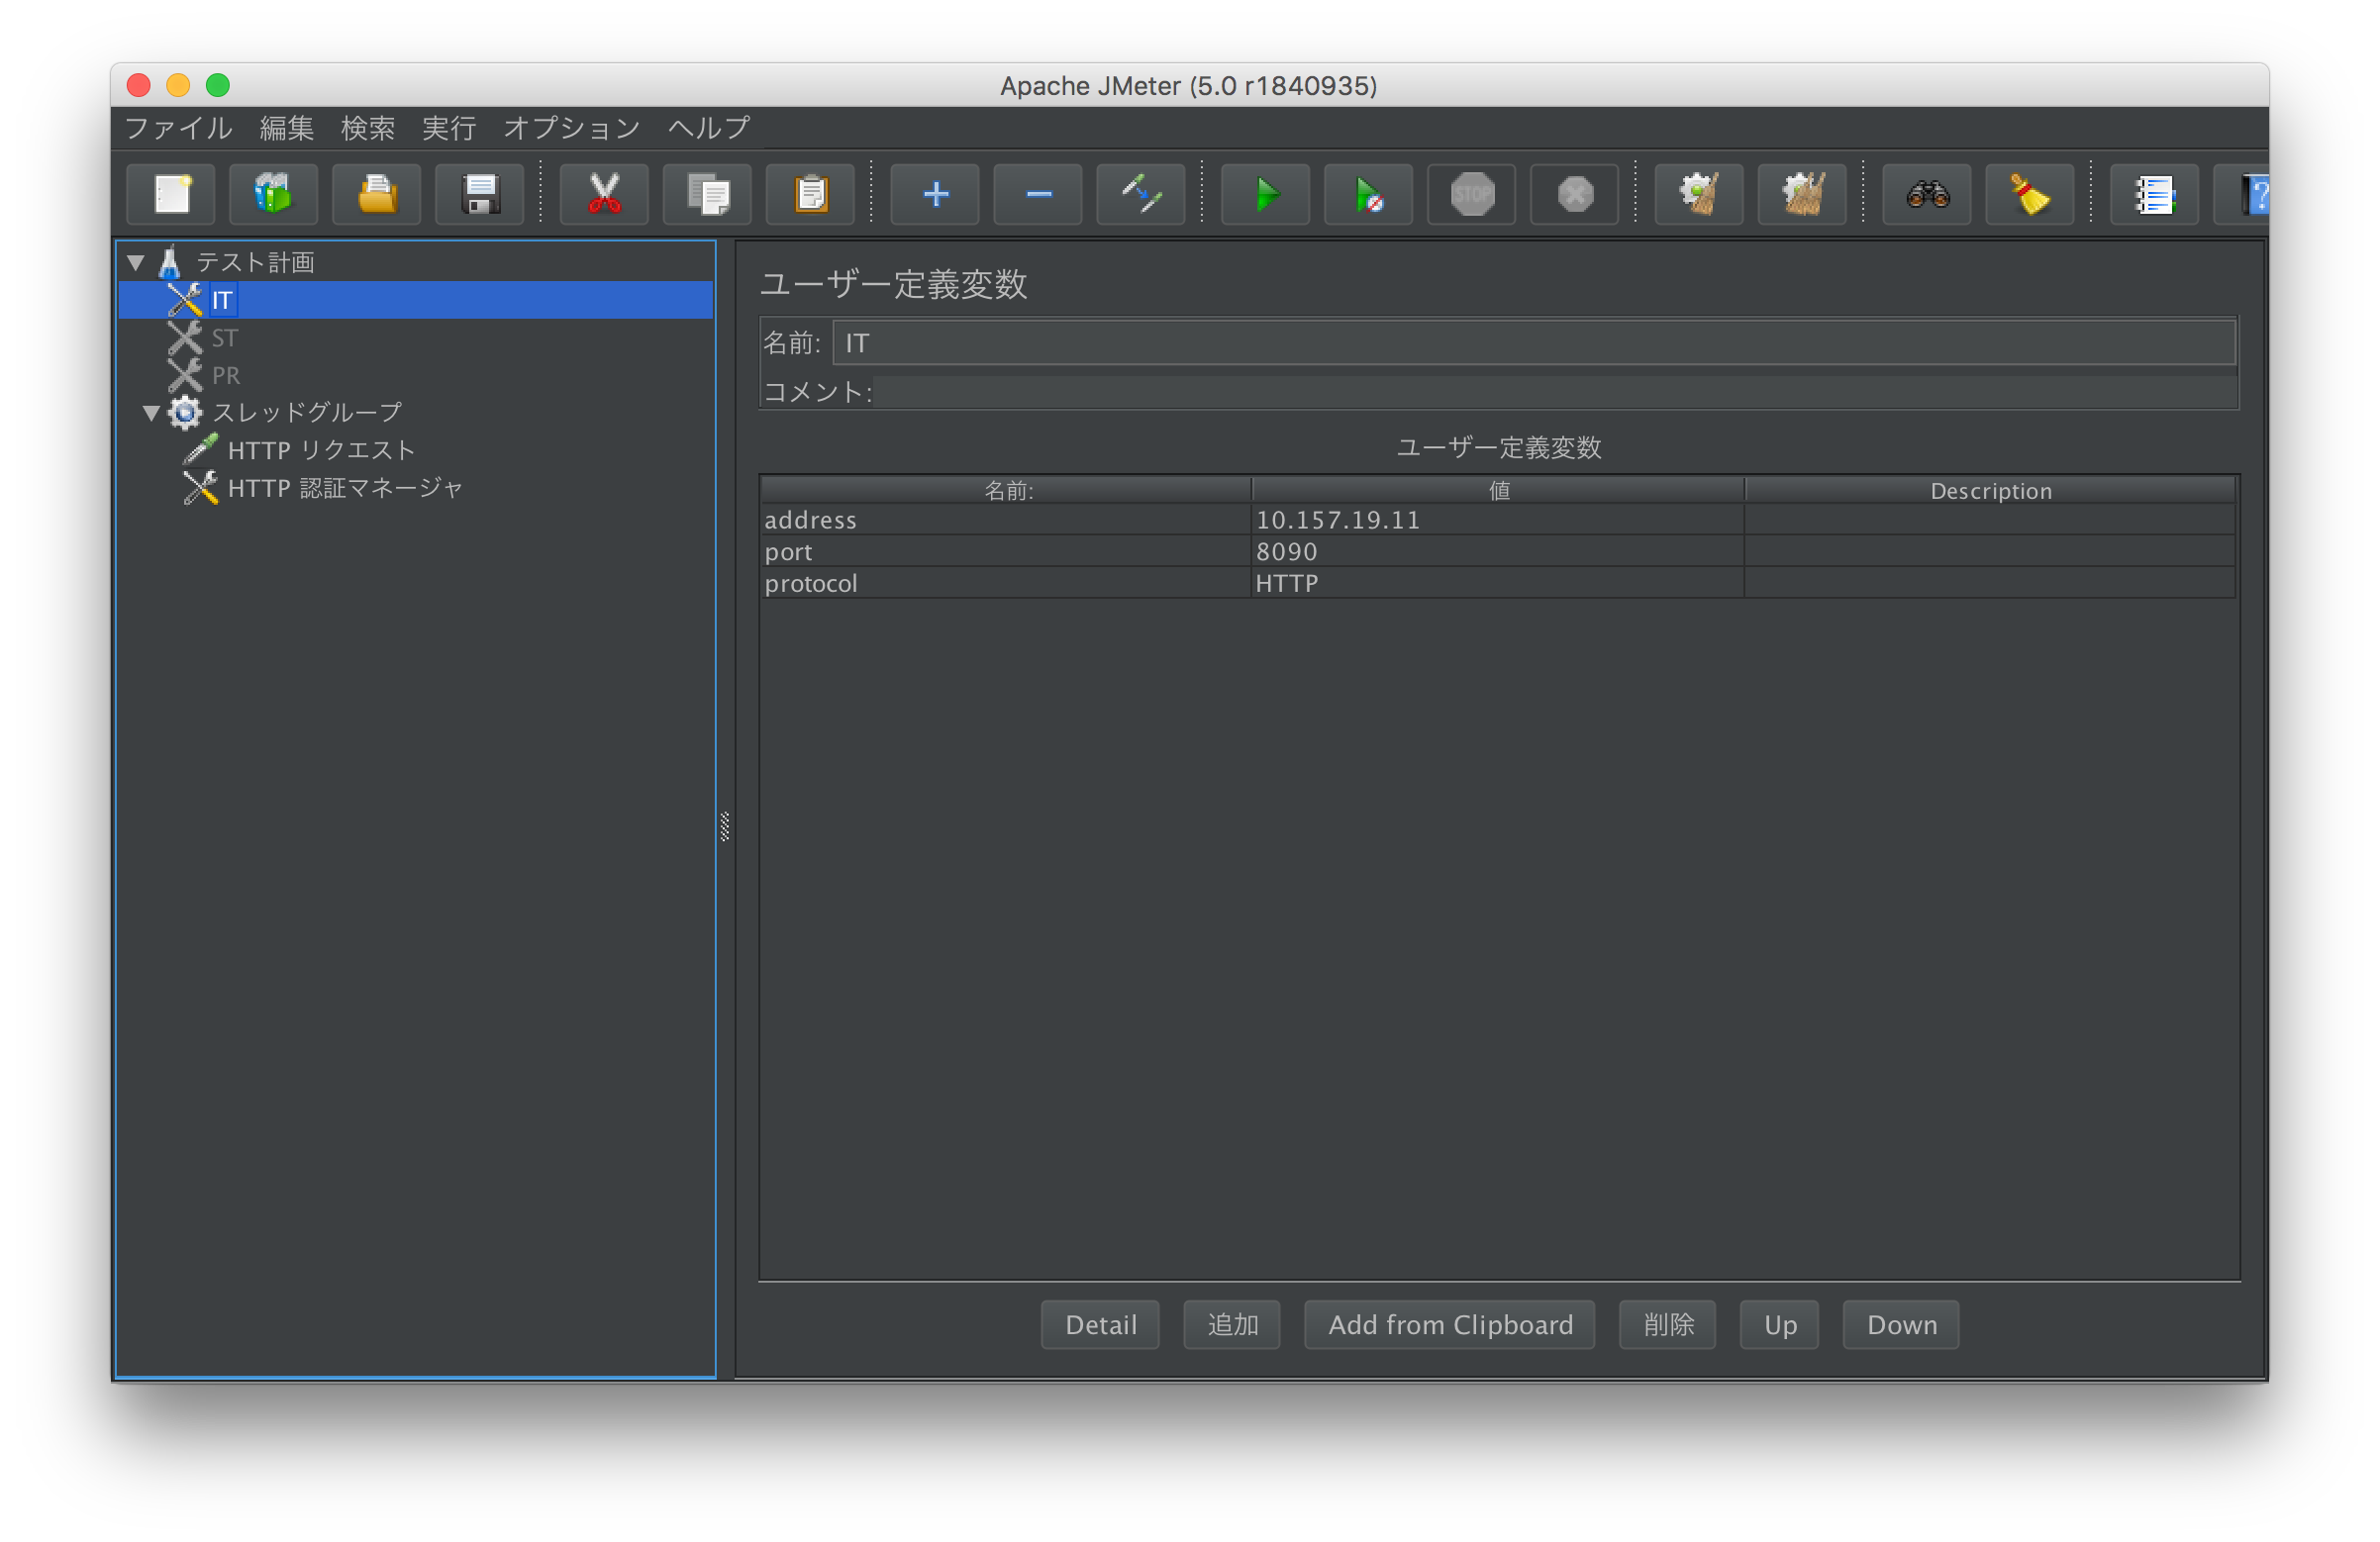Save the current test plan

479,194
